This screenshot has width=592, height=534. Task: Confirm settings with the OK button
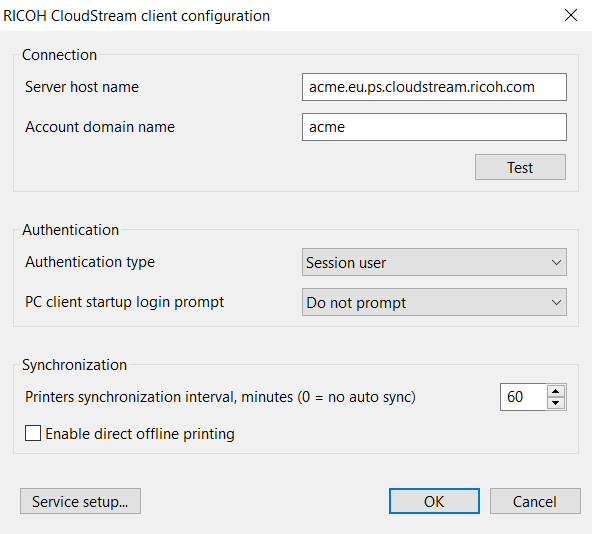coord(434,501)
